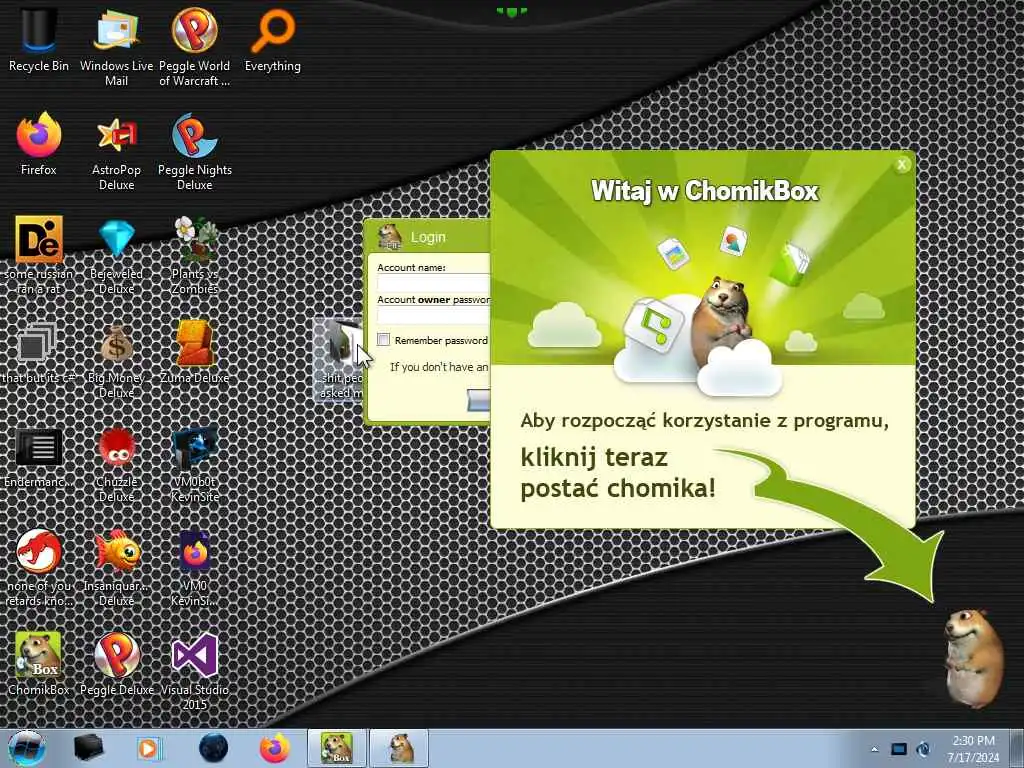Click the "If you don't have an" text in Login
The width and height of the screenshot is (1024, 768).
(x=439, y=367)
